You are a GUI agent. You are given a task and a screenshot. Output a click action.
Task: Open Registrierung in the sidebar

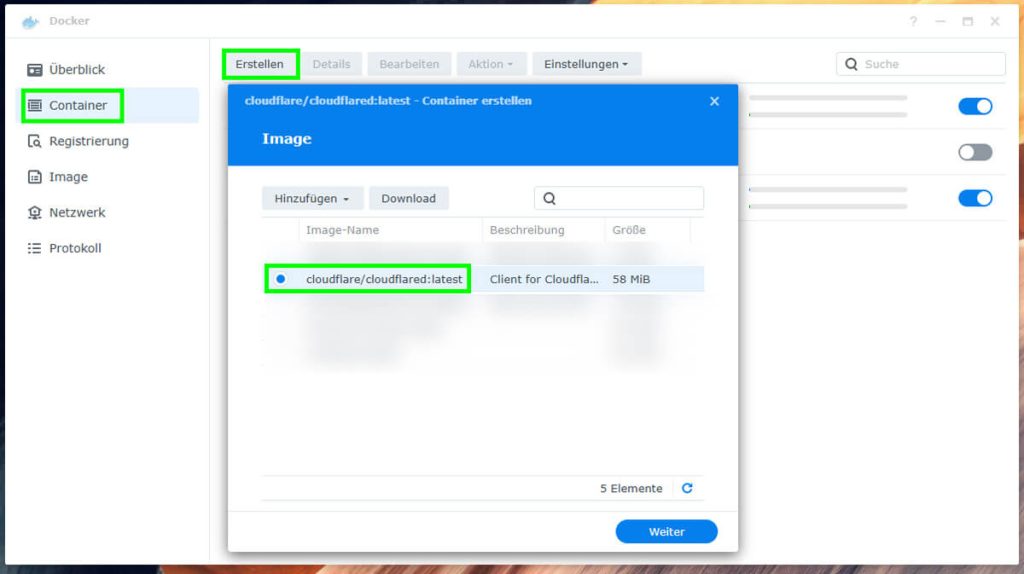coord(107,141)
